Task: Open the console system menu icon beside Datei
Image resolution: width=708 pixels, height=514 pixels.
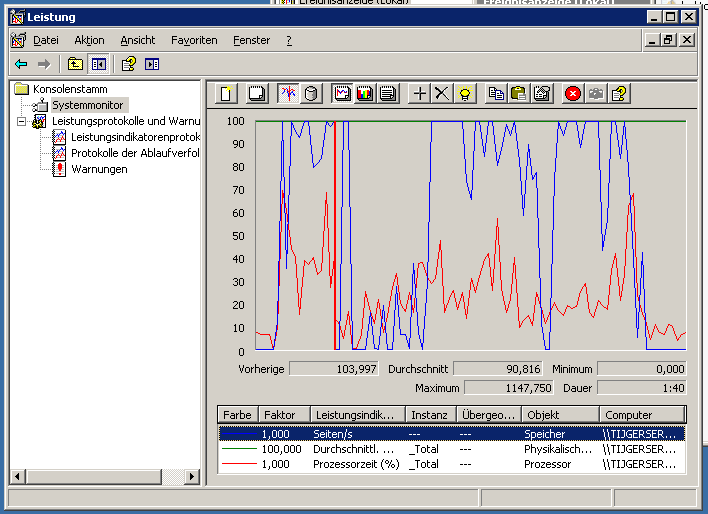Action: (18, 40)
